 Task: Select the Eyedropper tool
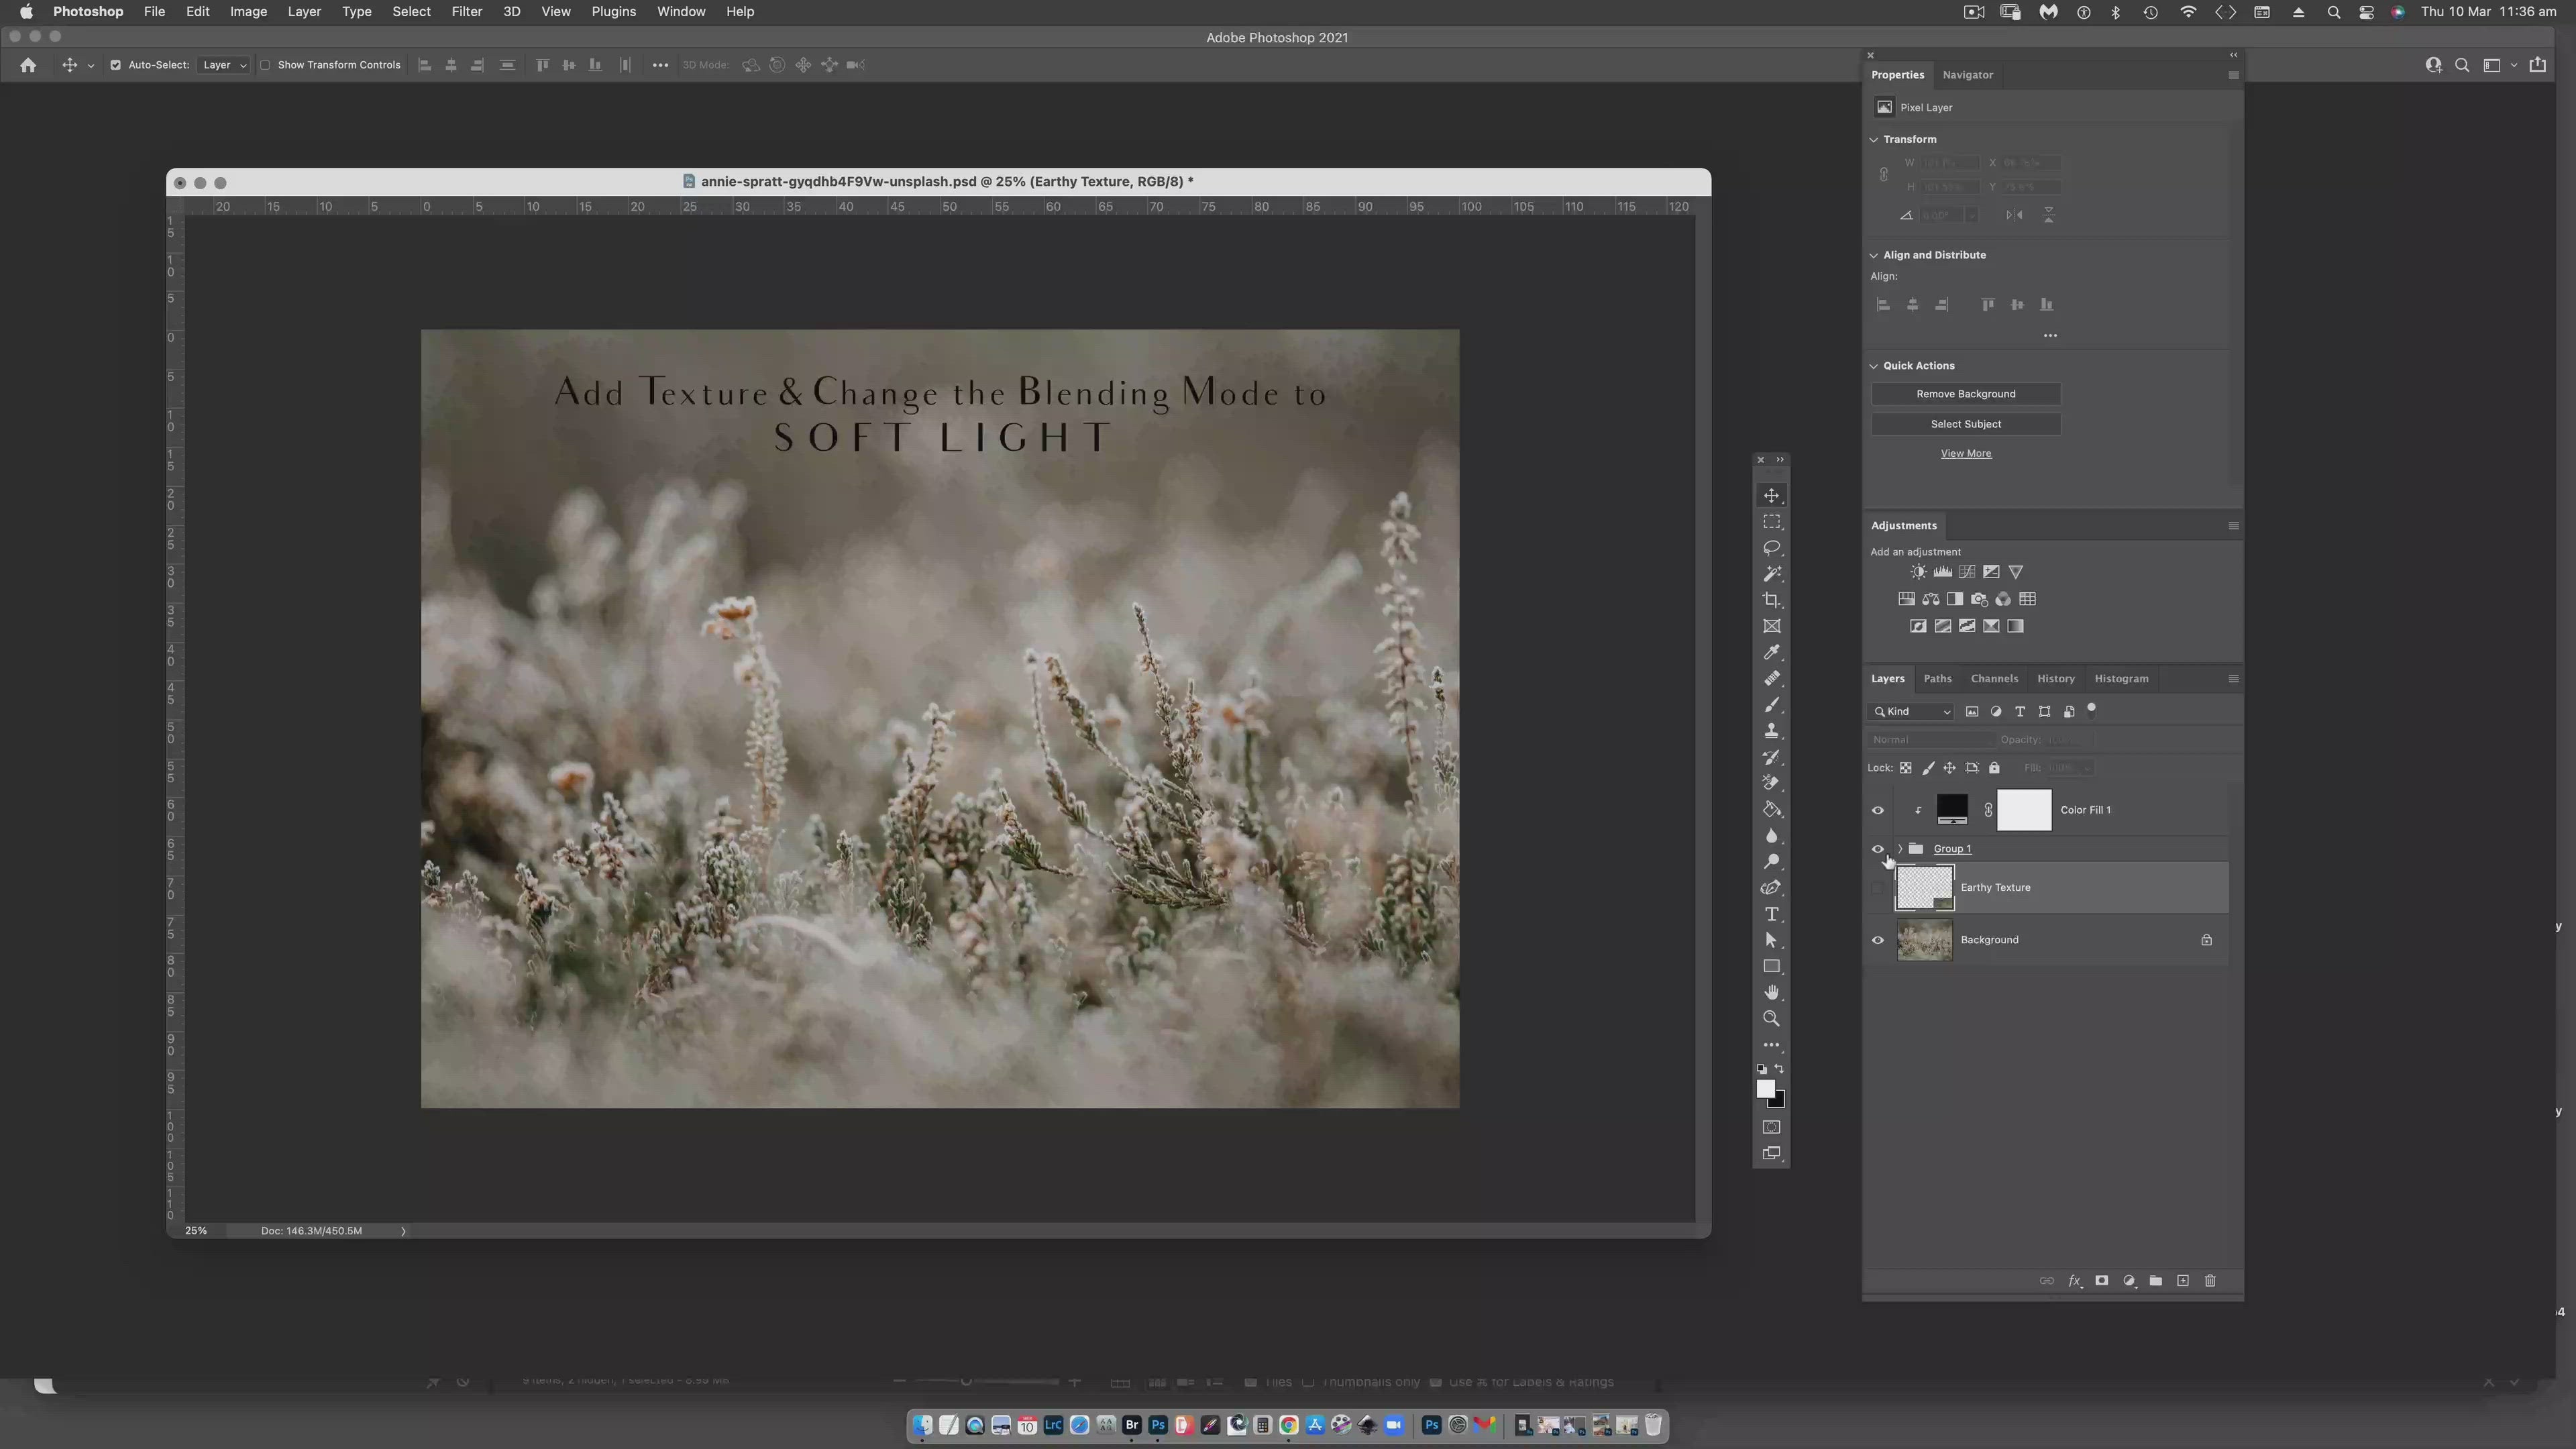(x=1771, y=652)
